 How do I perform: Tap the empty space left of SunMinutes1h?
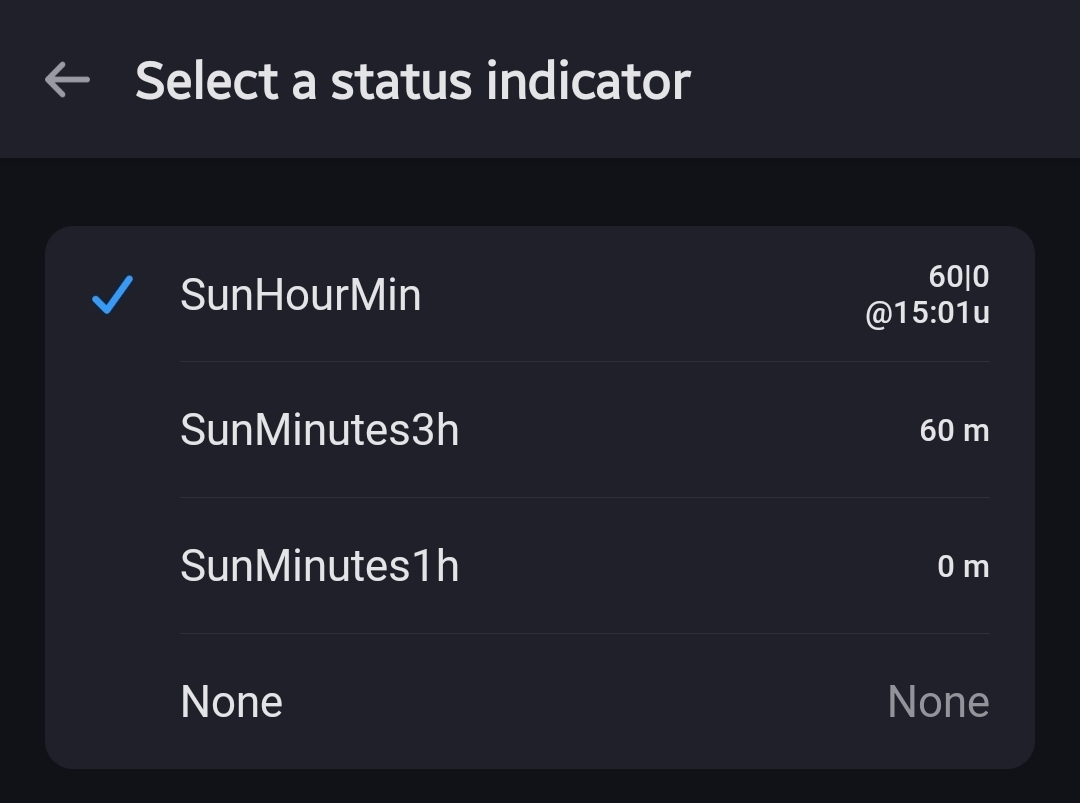coord(112,566)
